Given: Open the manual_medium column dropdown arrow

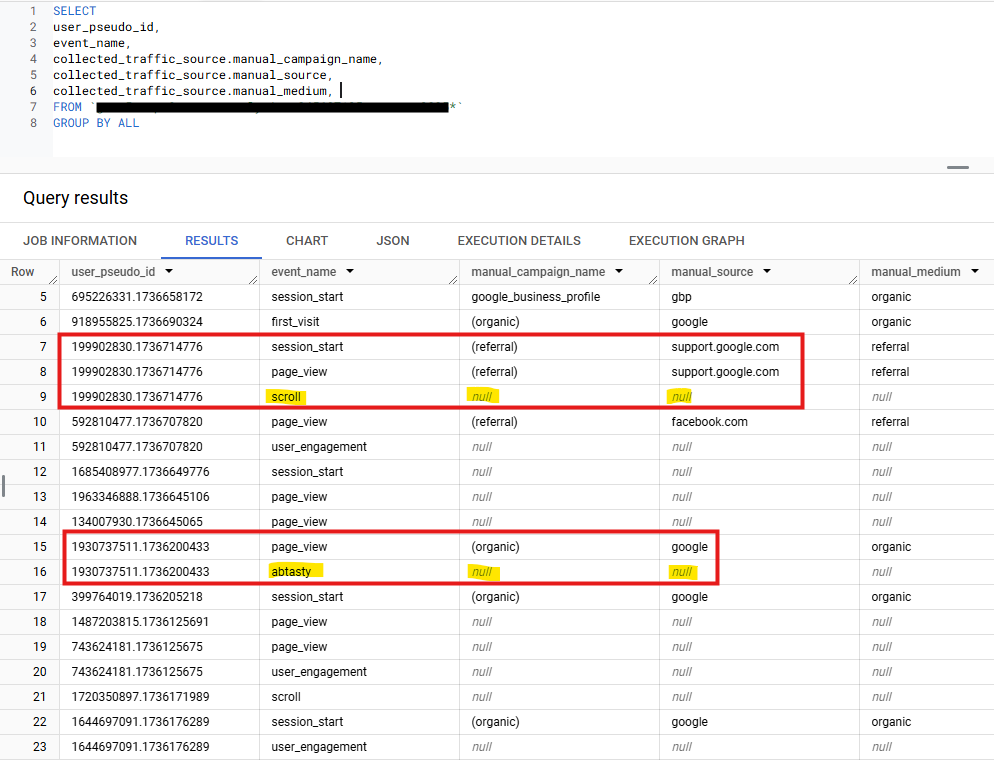Looking at the screenshot, I should (974, 272).
